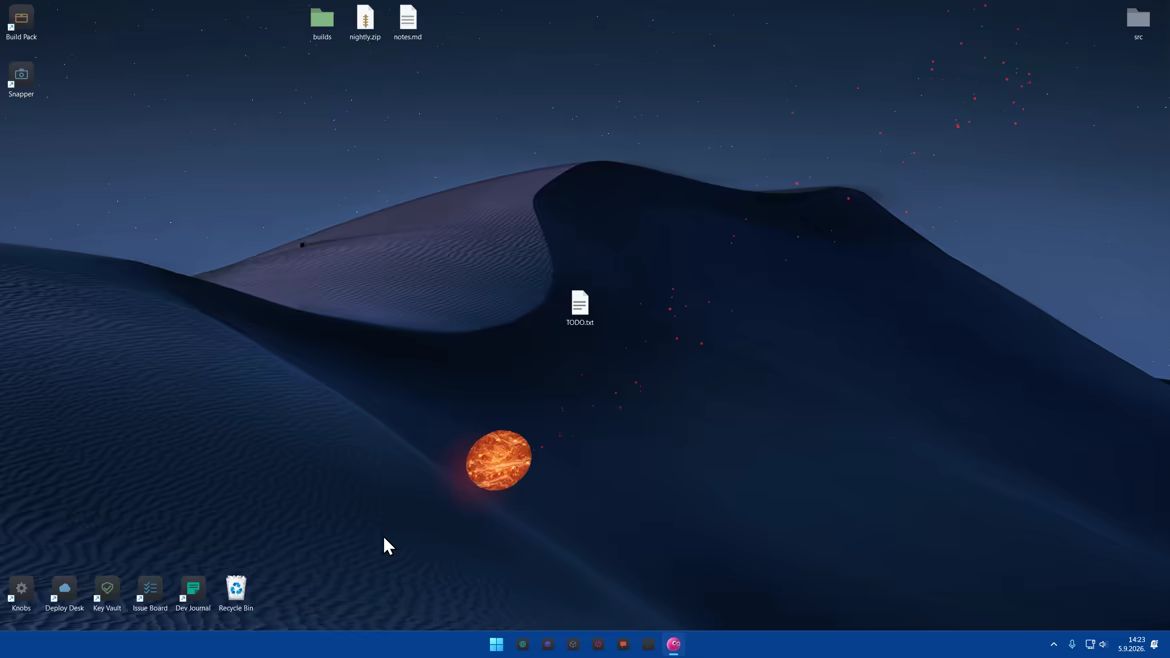The image size is (1170, 658).
Task: Open the clock showing 14:23
Action: pyautogui.click(x=1131, y=644)
